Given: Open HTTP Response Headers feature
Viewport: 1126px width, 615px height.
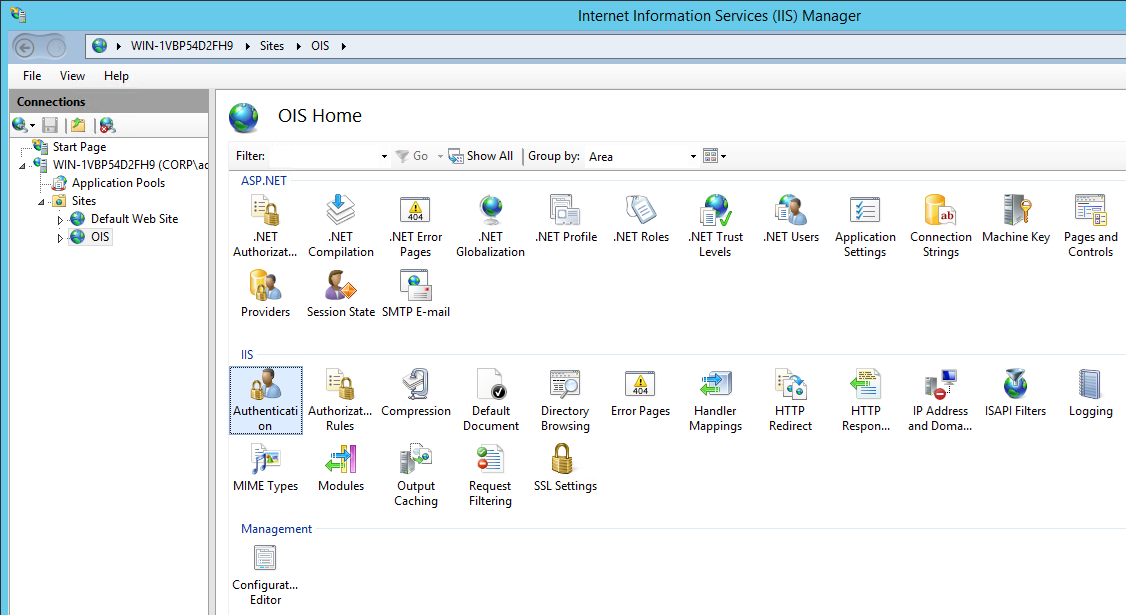Looking at the screenshot, I should (865, 400).
